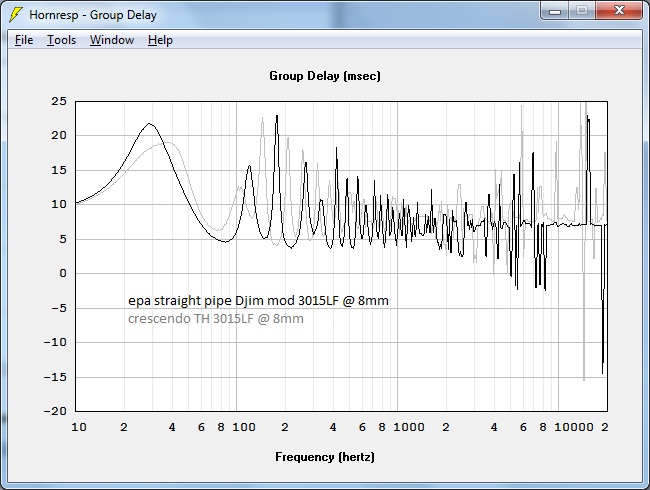
Task: Click the -20 value on the vertical axis
Action: pos(55,411)
